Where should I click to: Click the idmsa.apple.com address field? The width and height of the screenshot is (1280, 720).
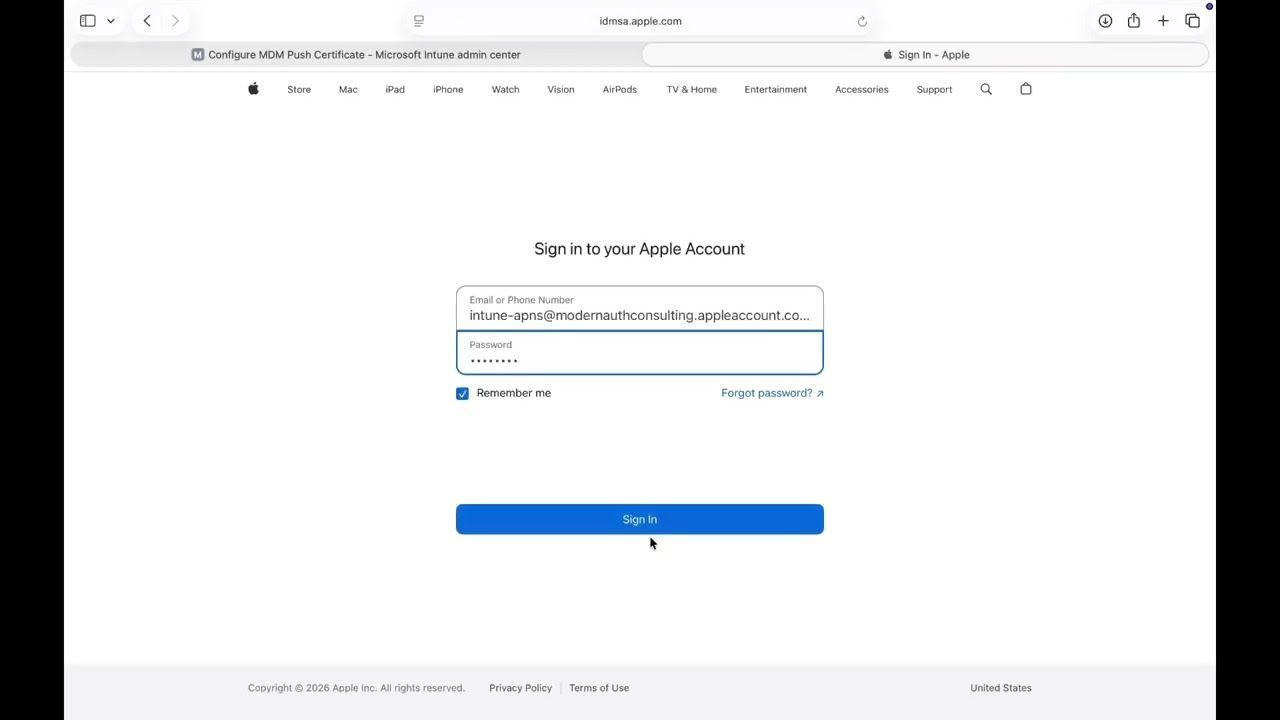[640, 21]
